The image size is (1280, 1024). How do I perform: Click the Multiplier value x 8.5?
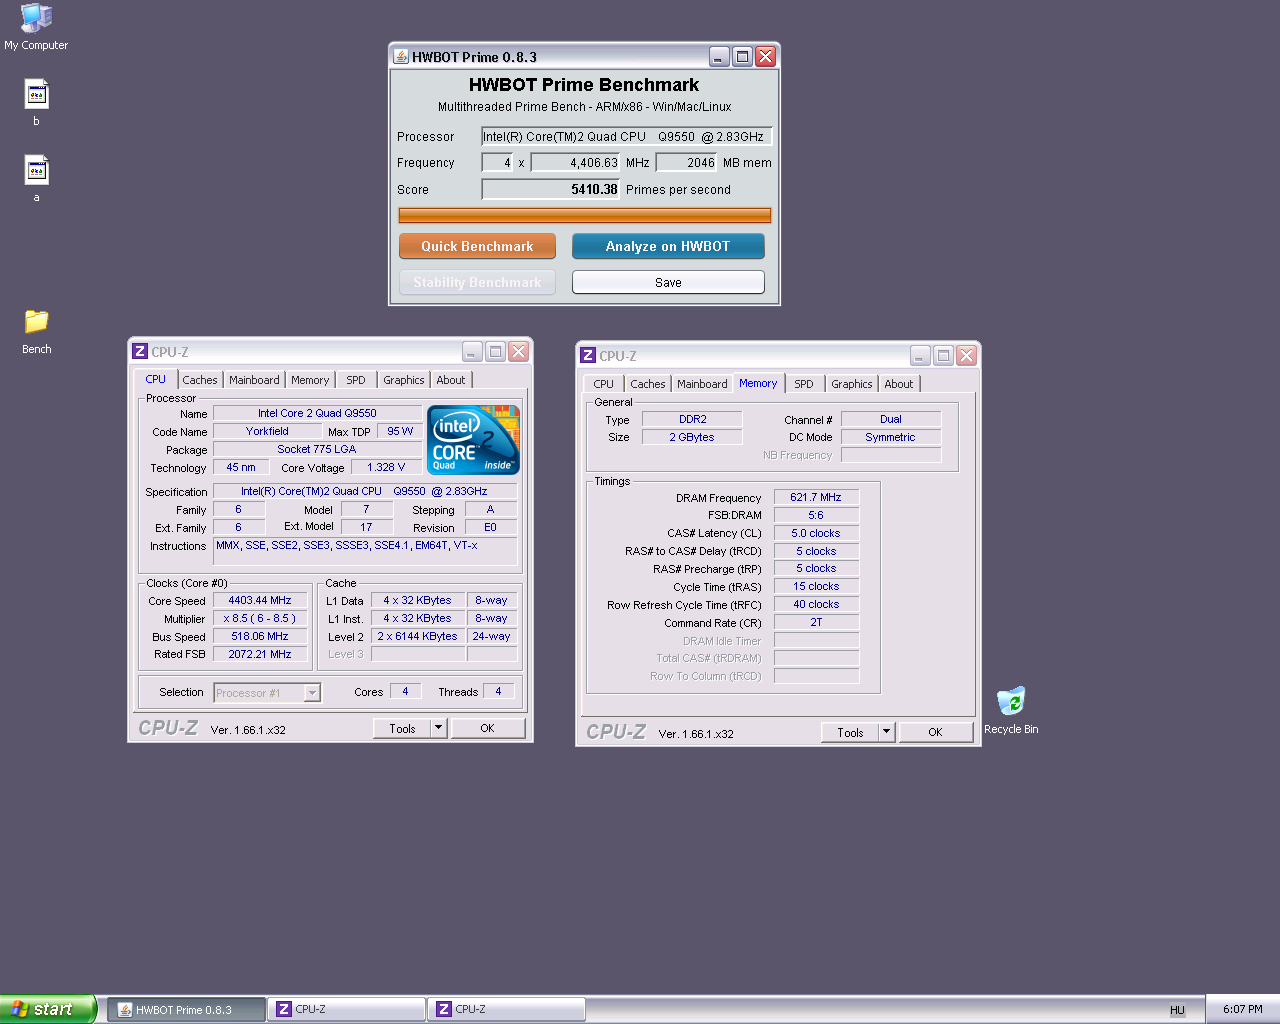point(260,619)
